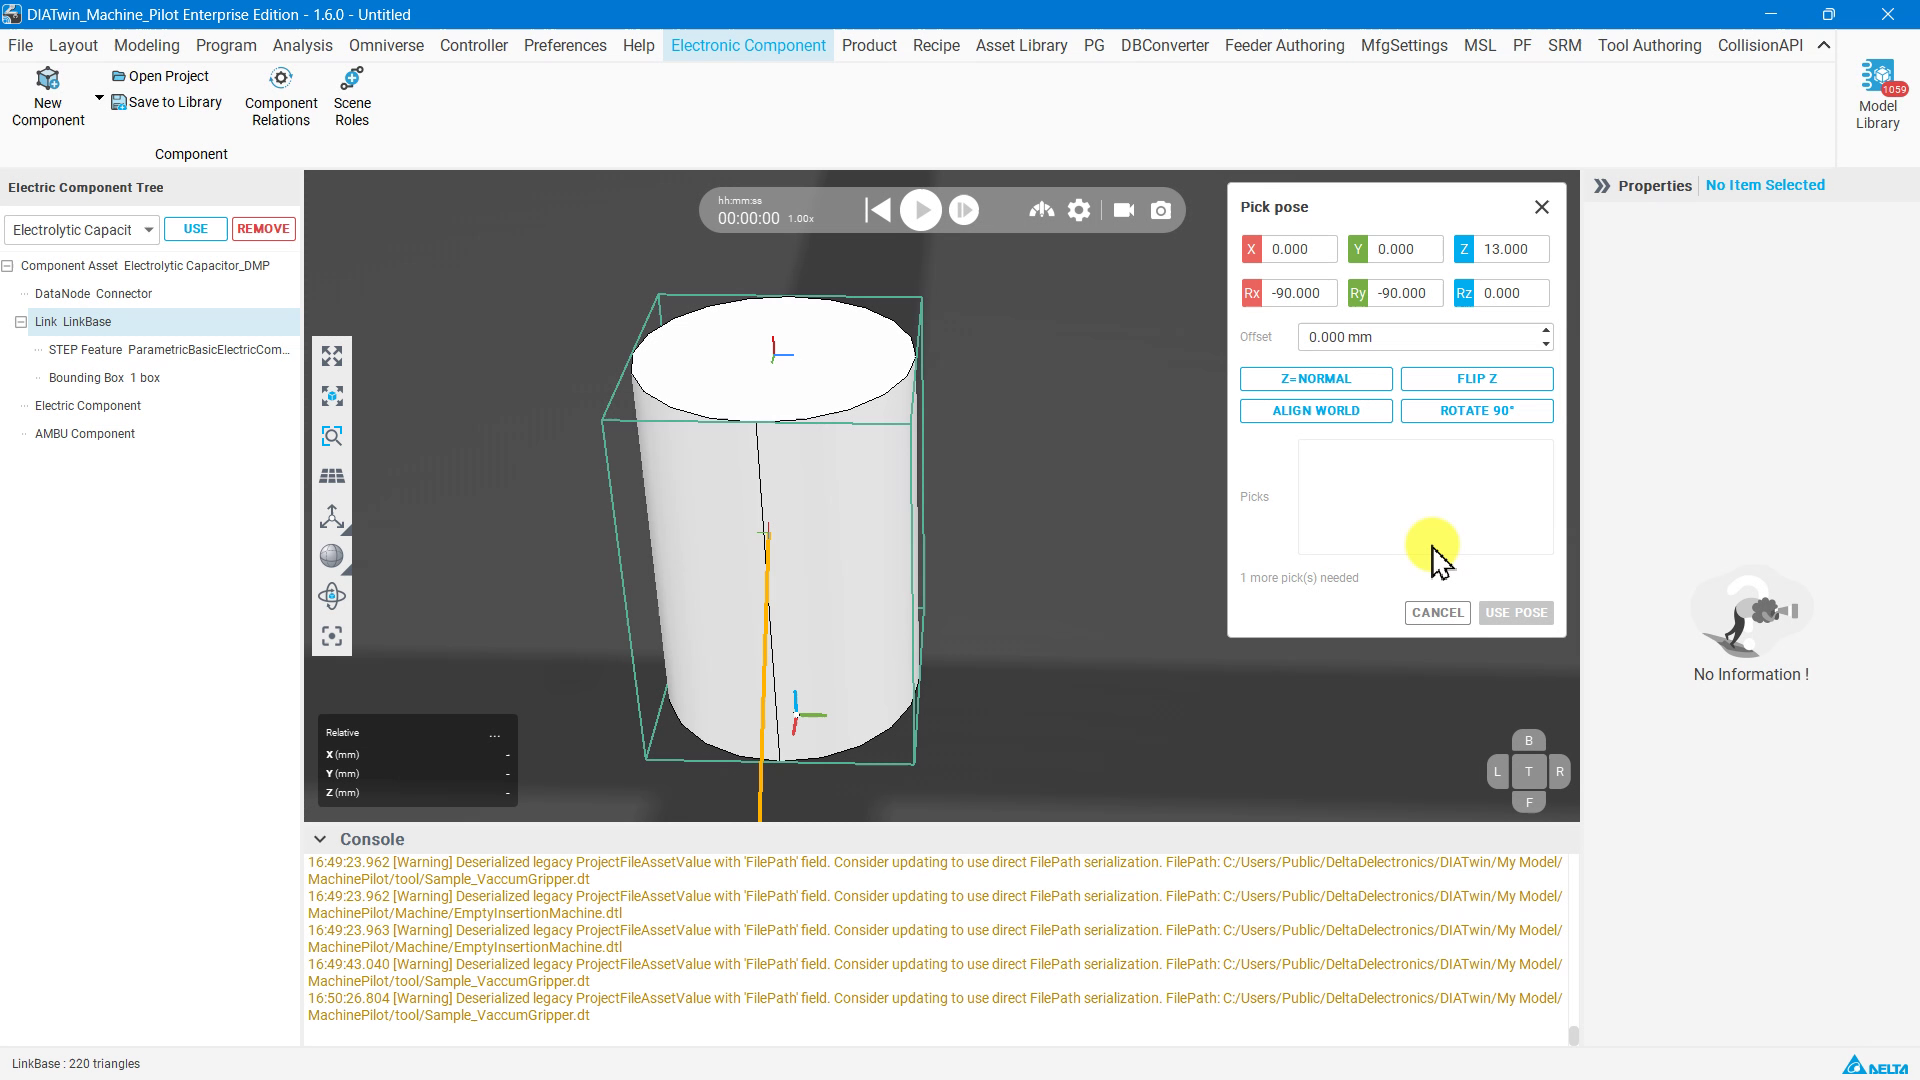
Task: Select the orbit-around-object tool
Action: [332, 596]
